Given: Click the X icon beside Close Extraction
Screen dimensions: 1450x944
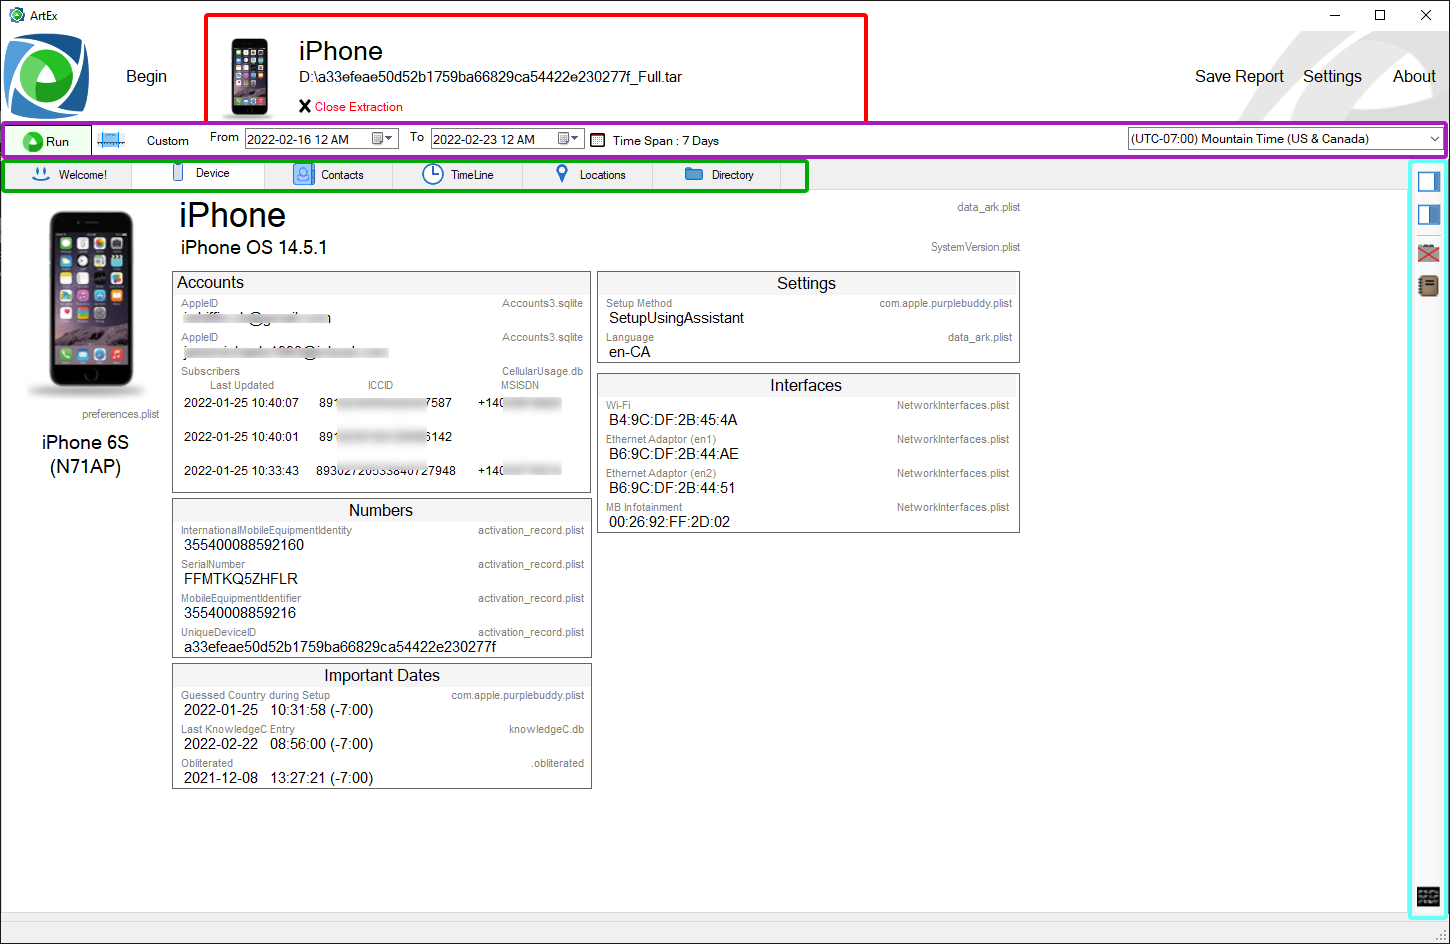Looking at the screenshot, I should click(x=305, y=107).
